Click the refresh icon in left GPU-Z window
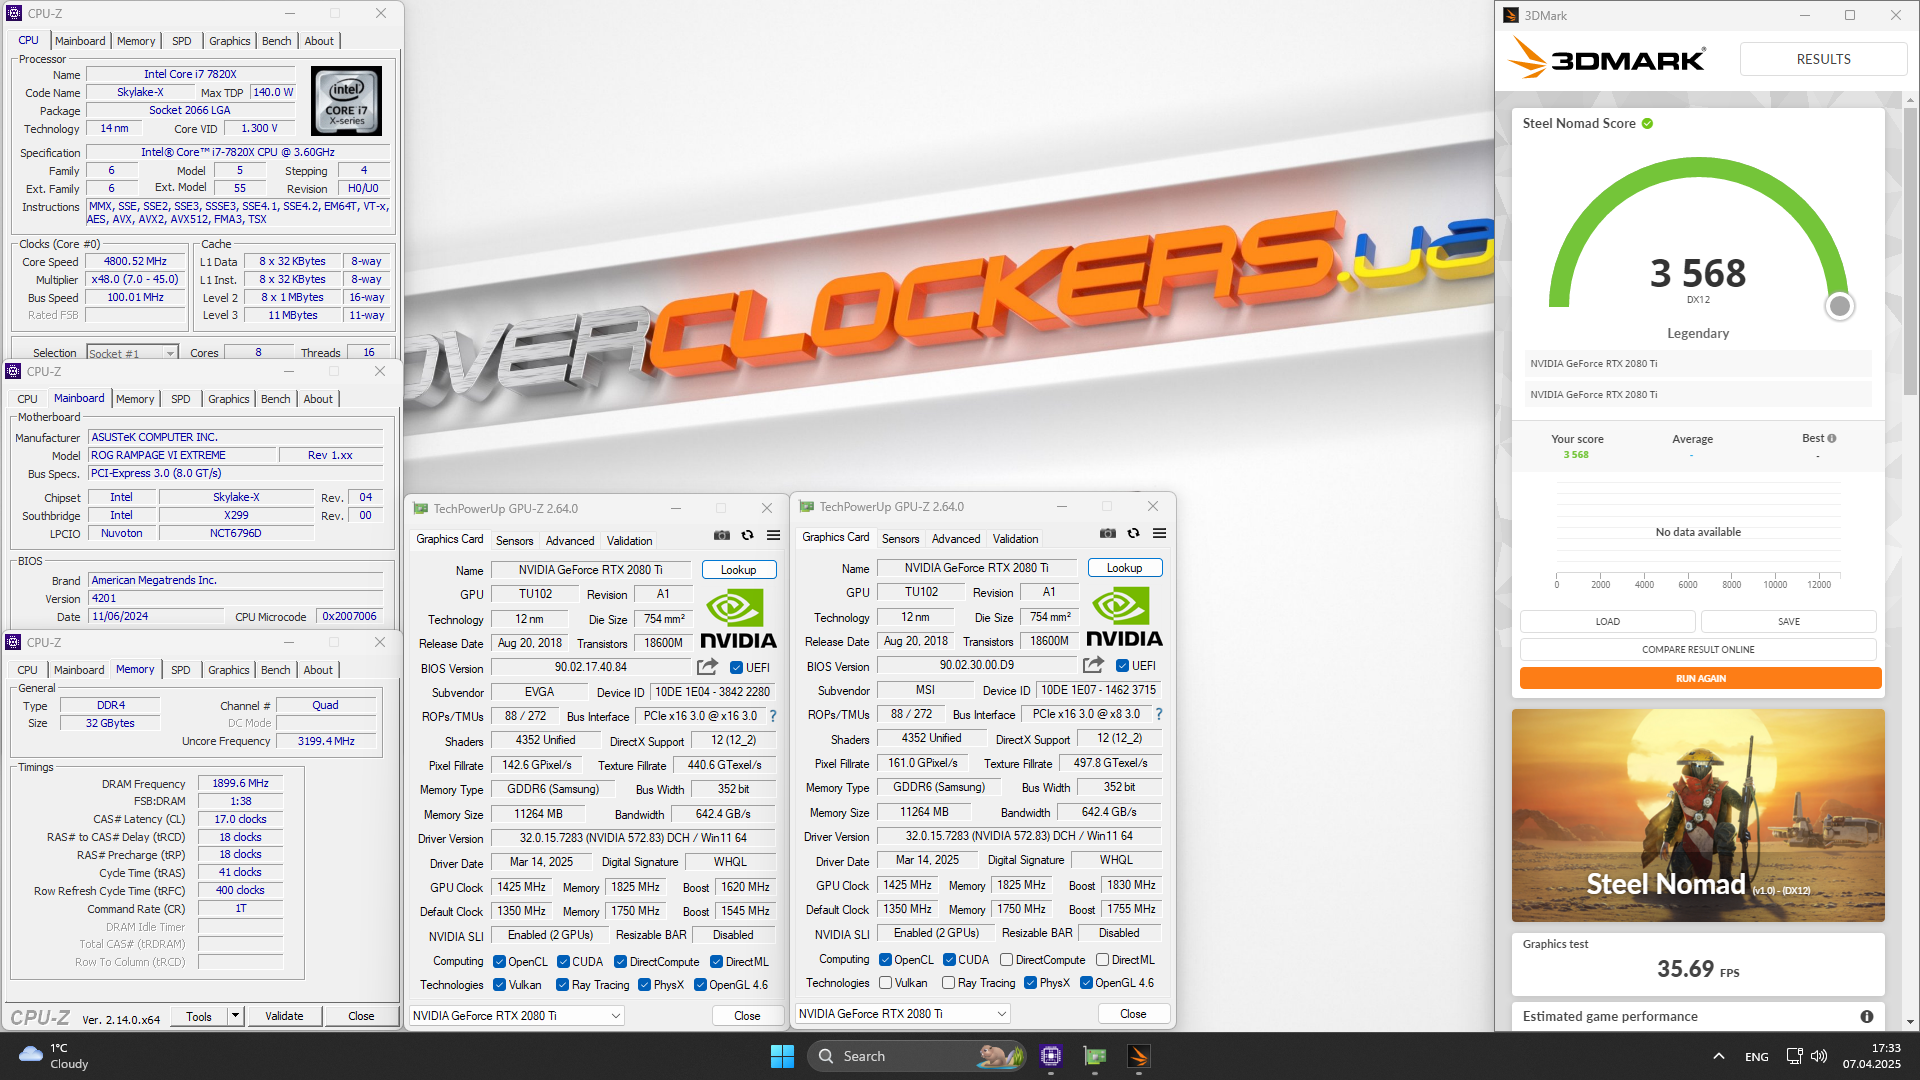Image resolution: width=1920 pixels, height=1080 pixels. [x=747, y=536]
